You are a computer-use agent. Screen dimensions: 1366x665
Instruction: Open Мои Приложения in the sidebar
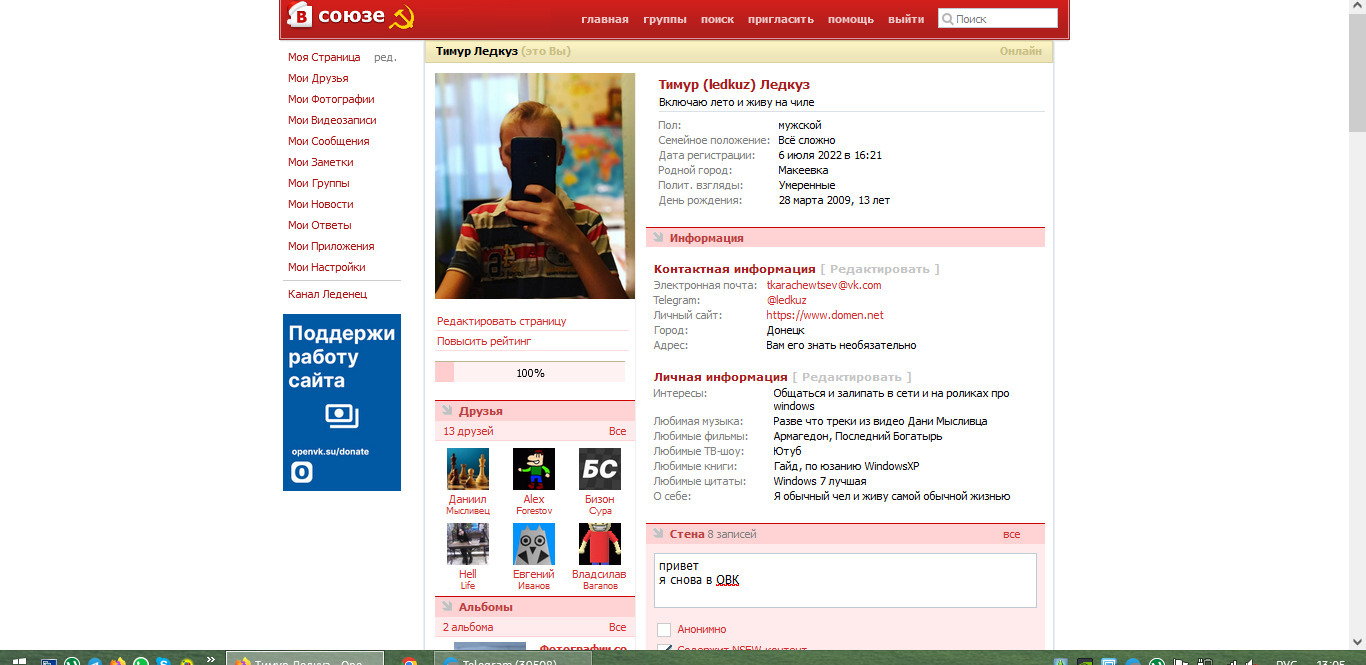[x=331, y=246]
